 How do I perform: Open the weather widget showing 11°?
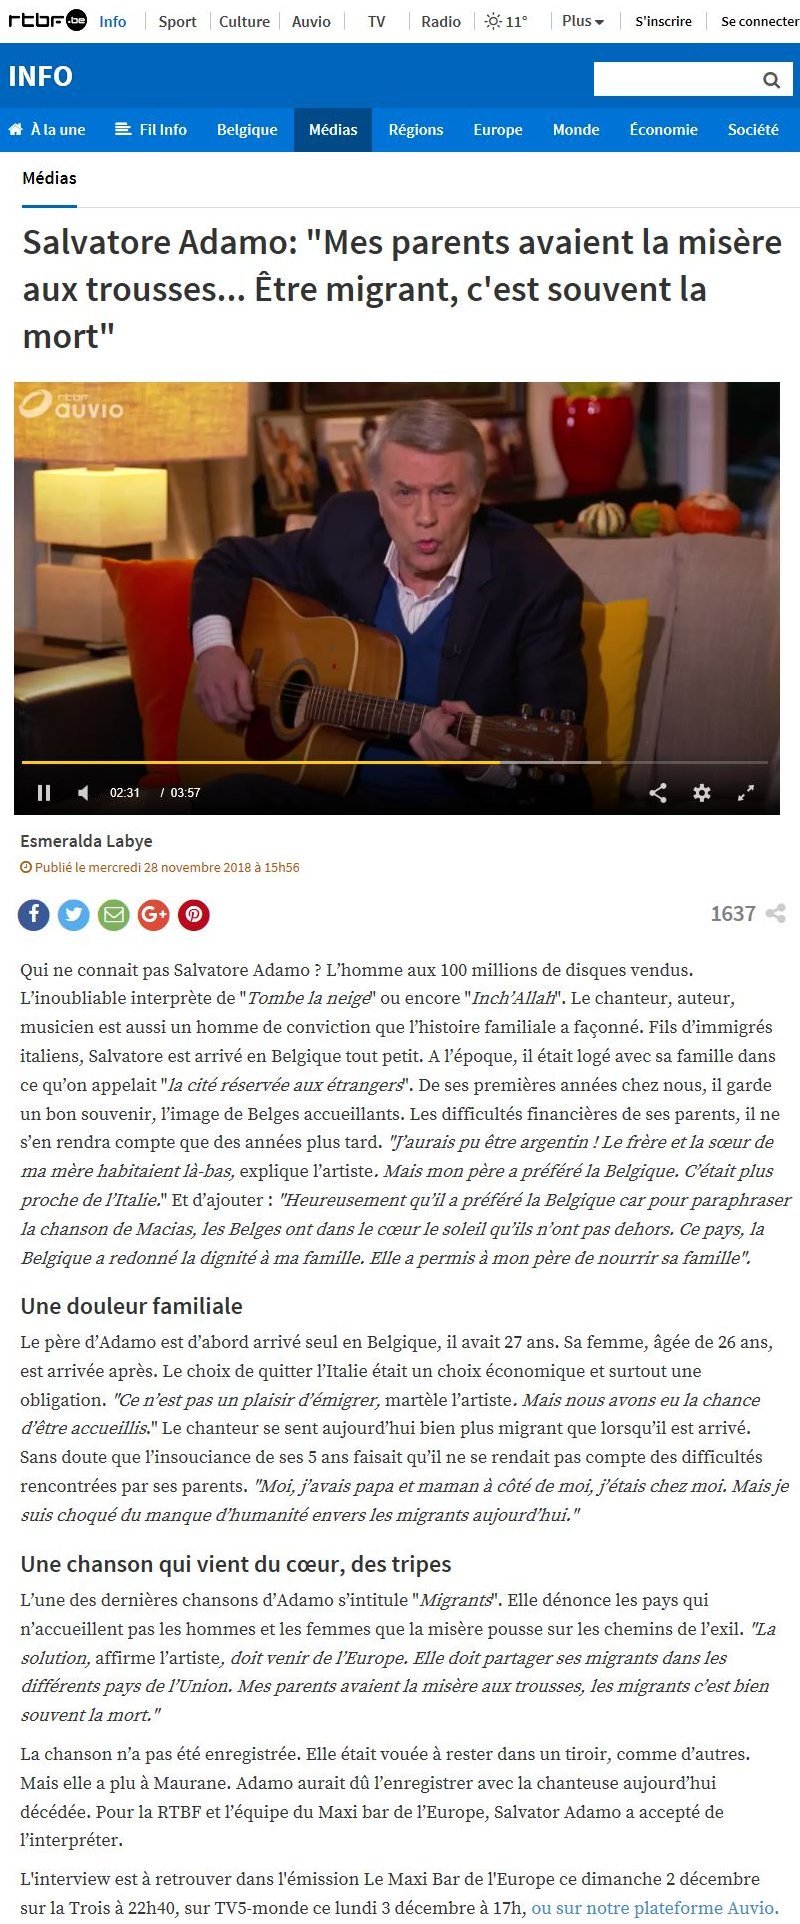pos(506,21)
